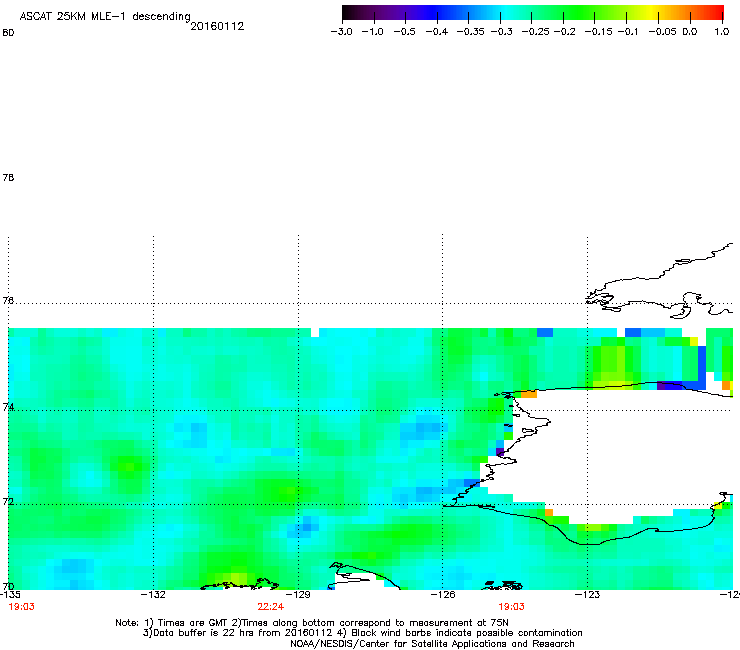This screenshot has height=650, width=740.
Task: Click the yellow section of the colorbar
Action: pos(651,12)
